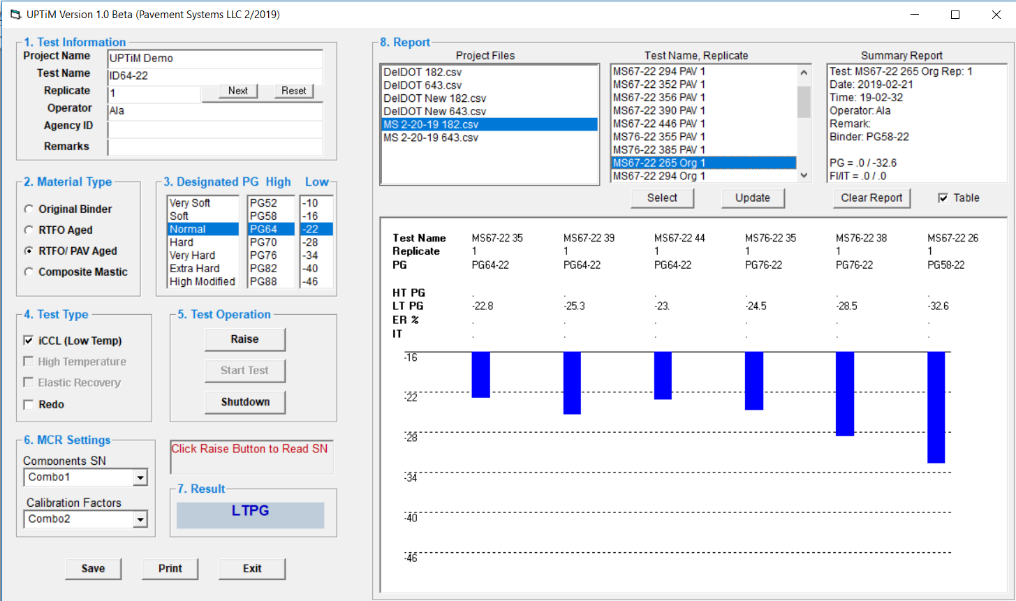Select DelDOT New 643.csv project file
1016x601 pixels.
point(434,111)
